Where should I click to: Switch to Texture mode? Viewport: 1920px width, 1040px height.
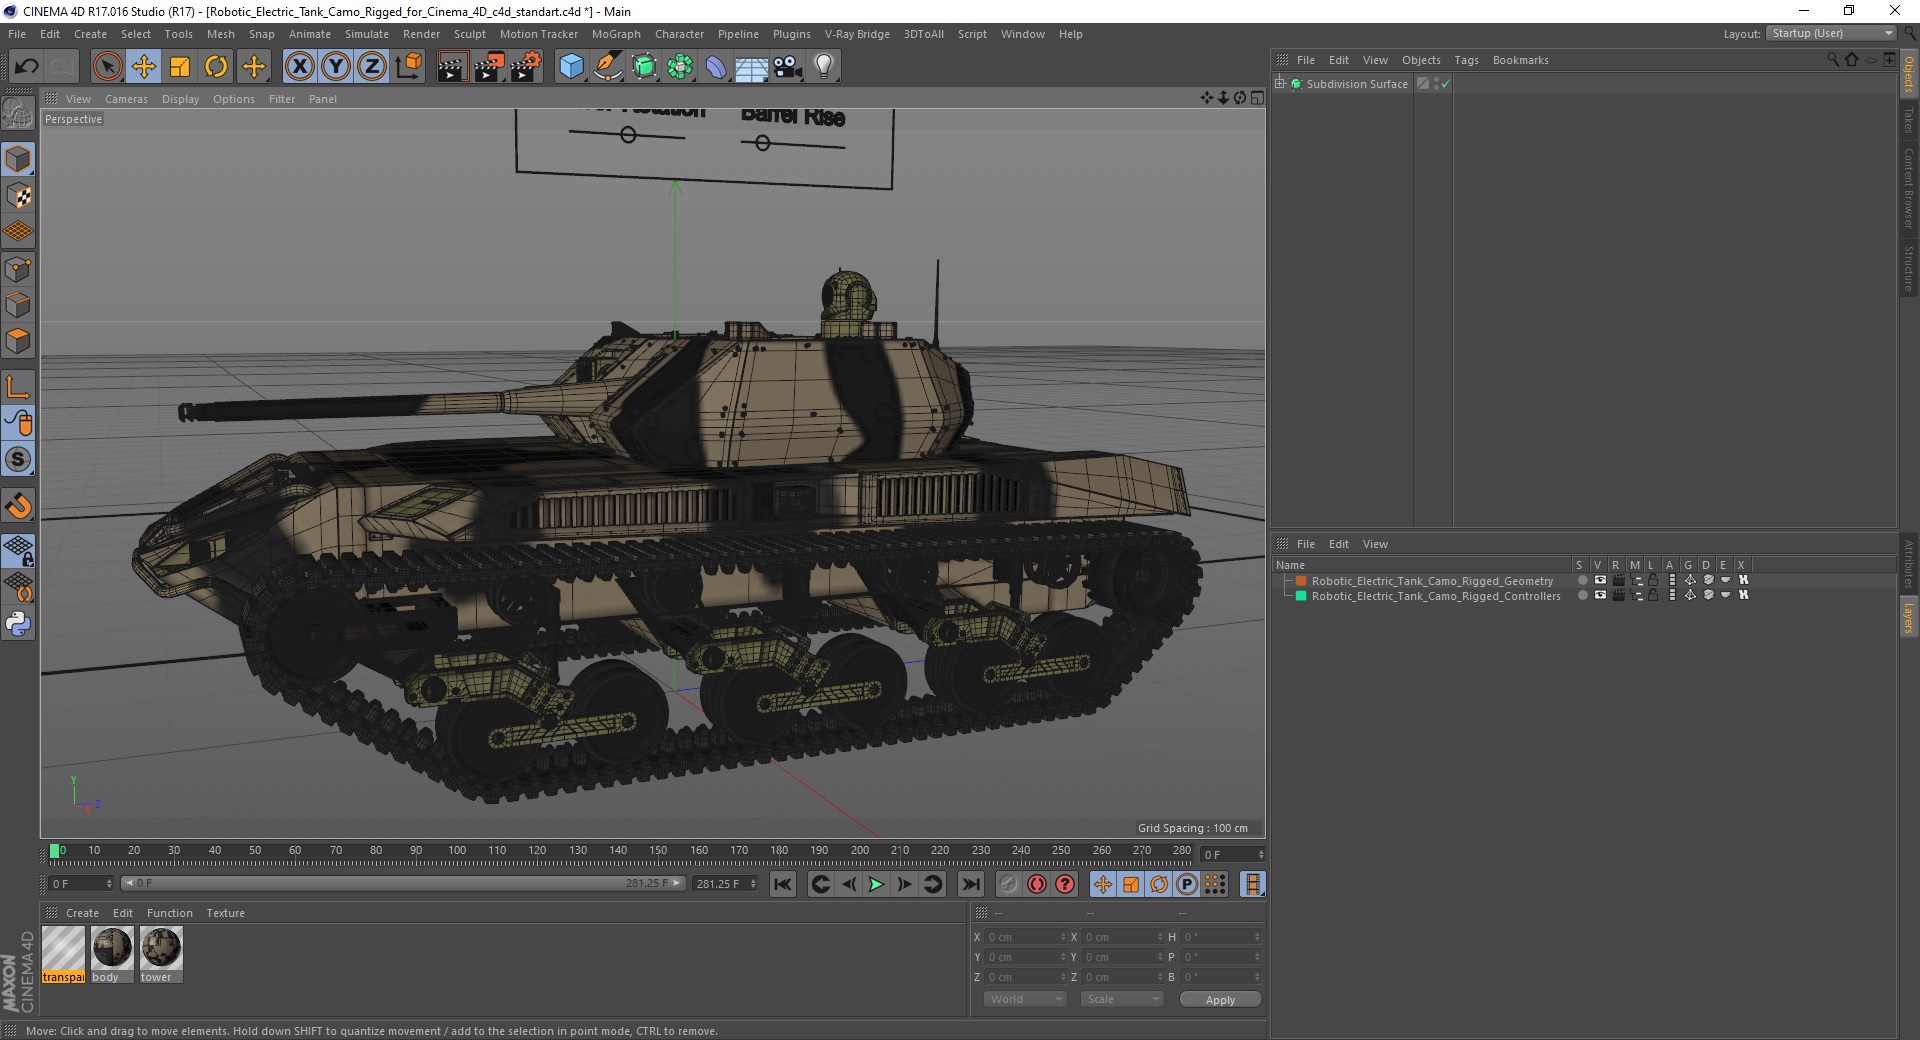click(18, 196)
